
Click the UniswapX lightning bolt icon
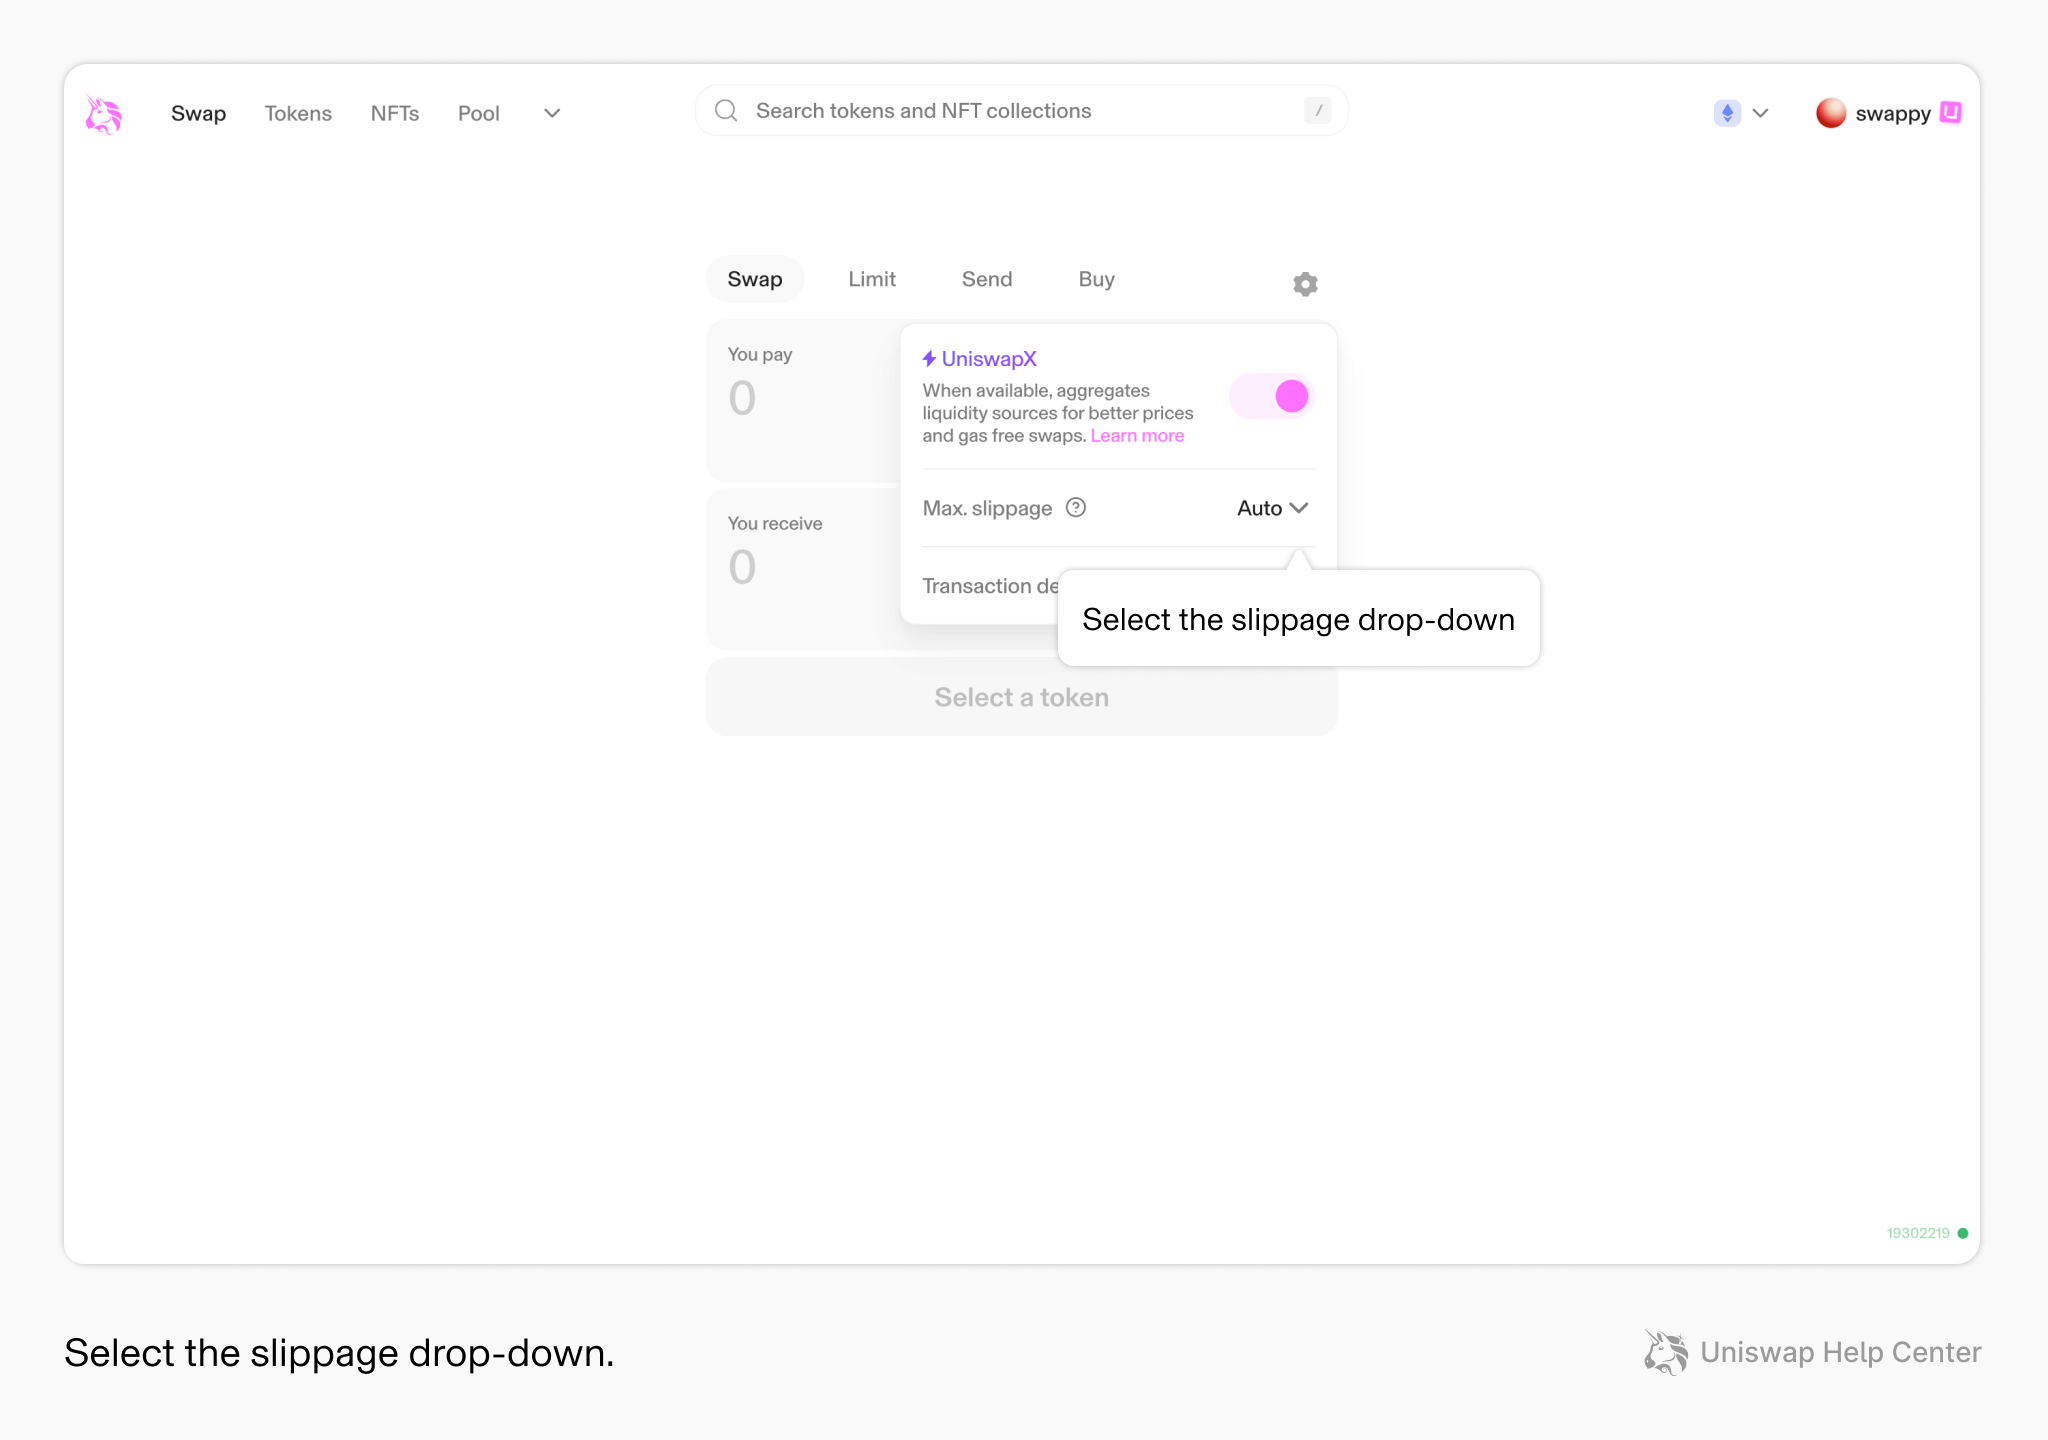click(x=928, y=358)
